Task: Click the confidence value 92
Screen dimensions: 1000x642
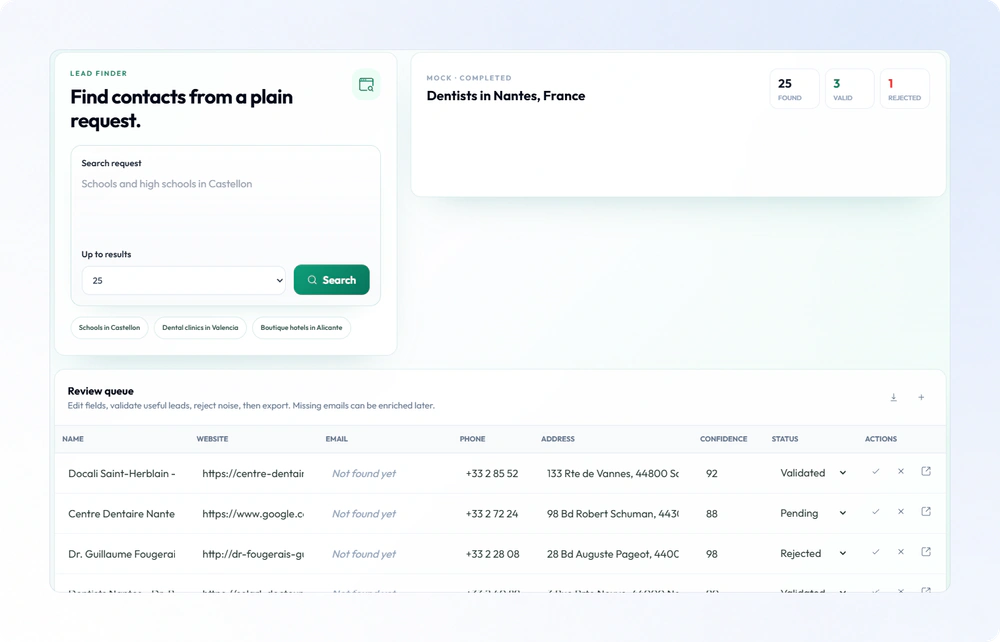Action: tap(712, 474)
